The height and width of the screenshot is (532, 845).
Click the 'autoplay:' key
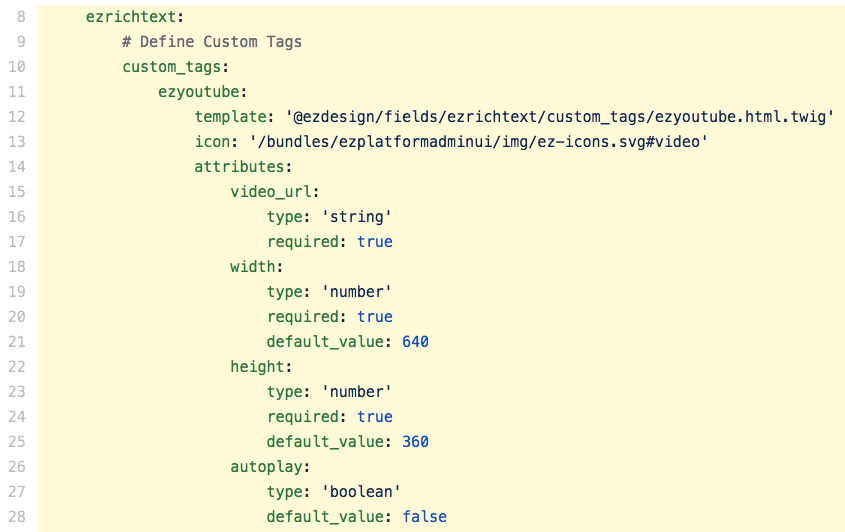[x=270, y=467]
